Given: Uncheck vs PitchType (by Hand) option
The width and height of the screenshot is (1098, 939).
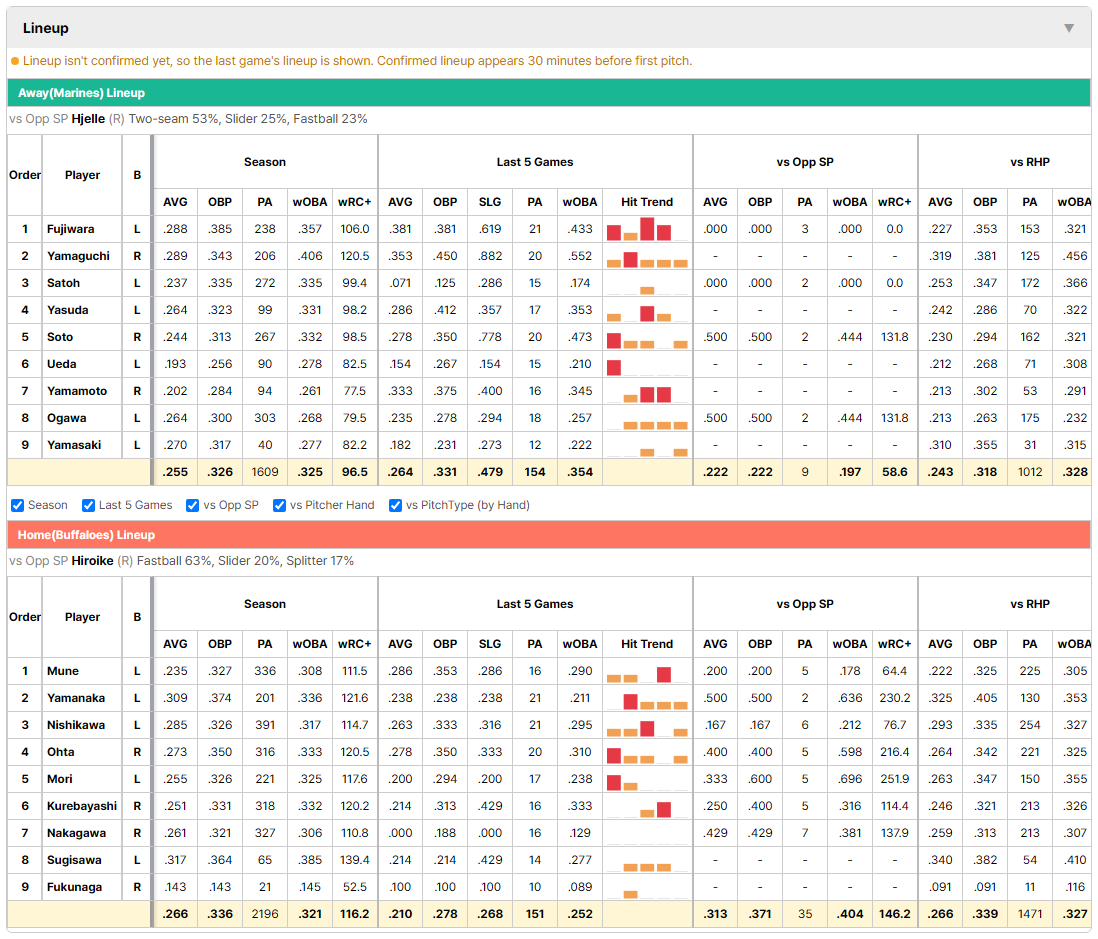Looking at the screenshot, I should click(396, 506).
